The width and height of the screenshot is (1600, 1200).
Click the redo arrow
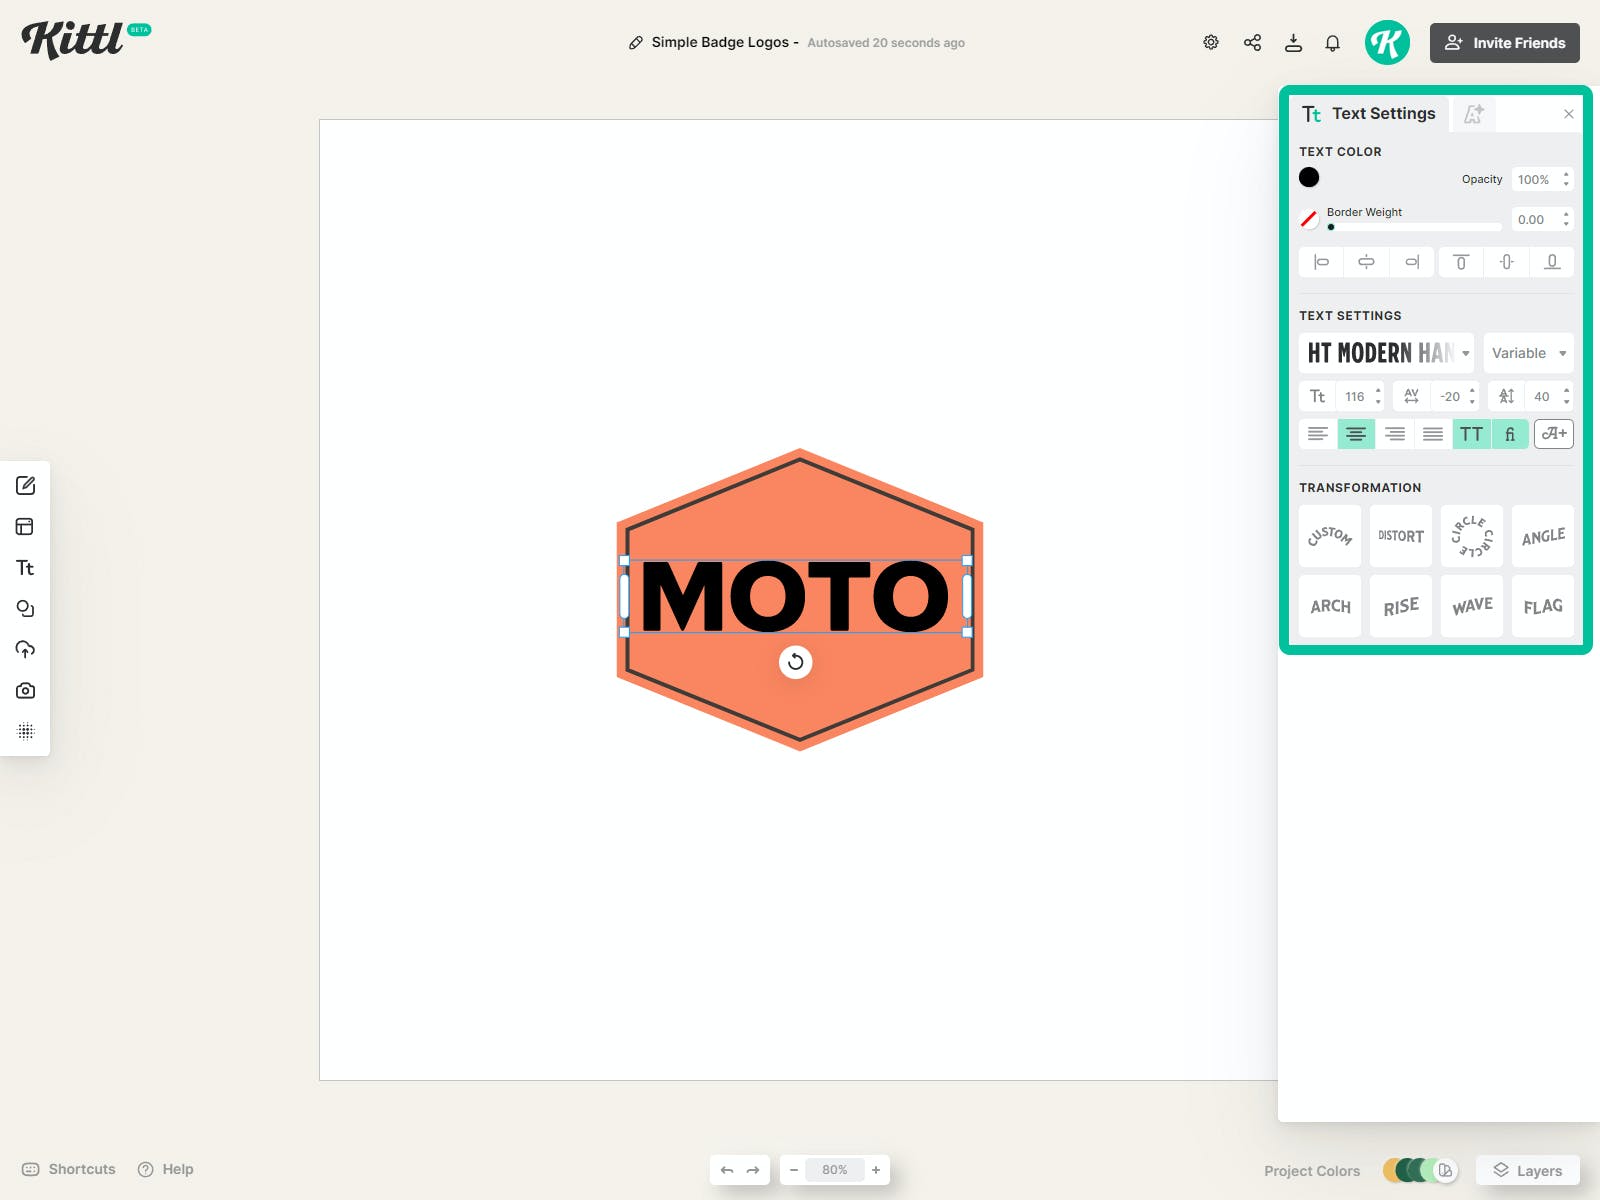(753, 1170)
